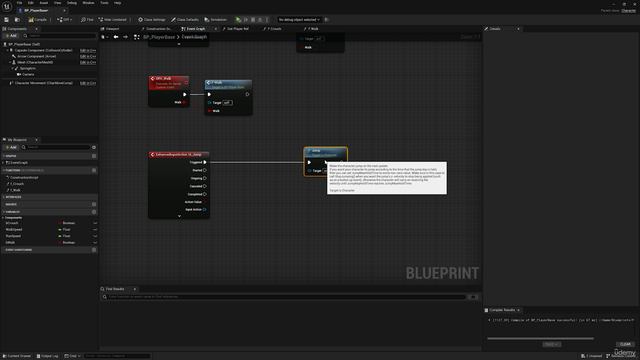
Task: Open the graph bookmarks dropdown
Action: point(104,37)
